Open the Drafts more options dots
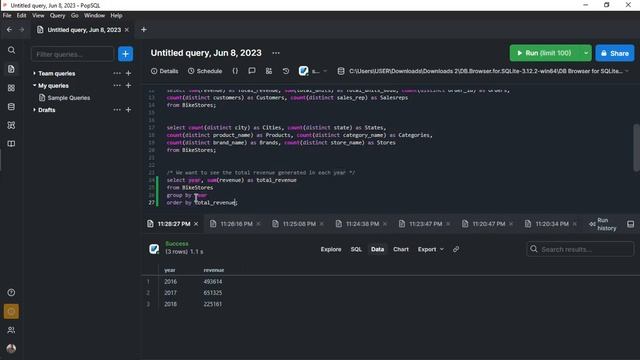The width and height of the screenshot is (640, 360). coord(117,110)
